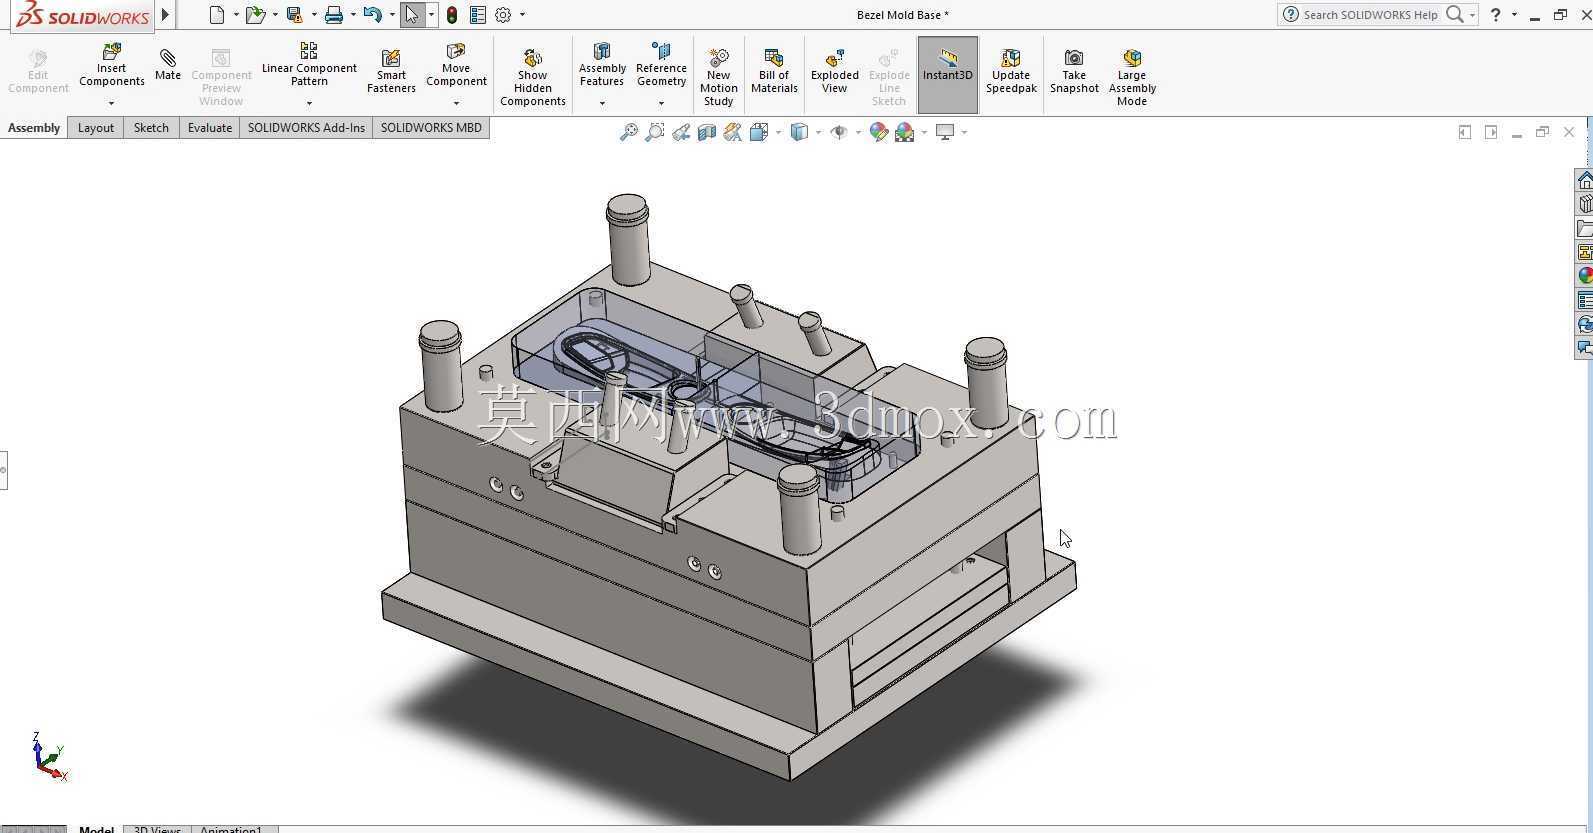Insert a Bill of Materials
Viewport: 1593px width, 833px height.
pos(774,72)
